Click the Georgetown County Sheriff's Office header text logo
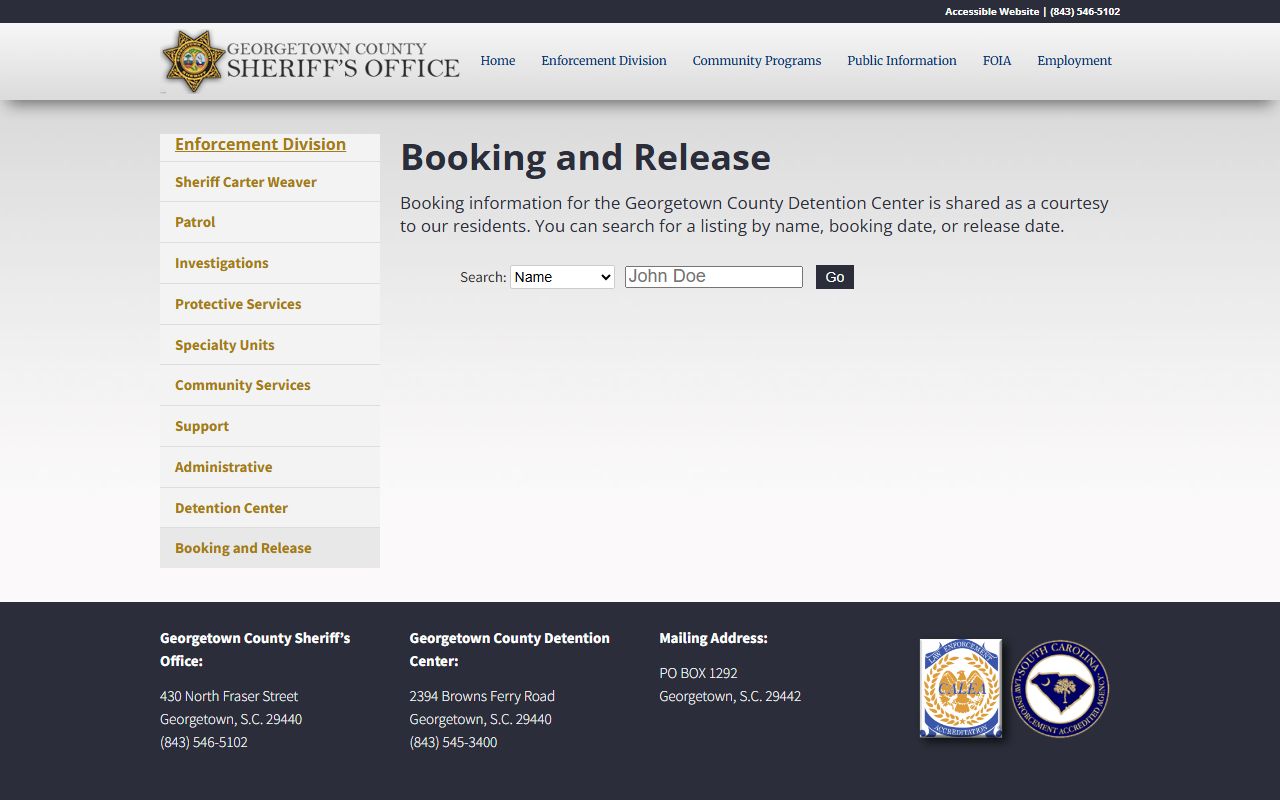This screenshot has width=1280, height=800. coord(343,61)
